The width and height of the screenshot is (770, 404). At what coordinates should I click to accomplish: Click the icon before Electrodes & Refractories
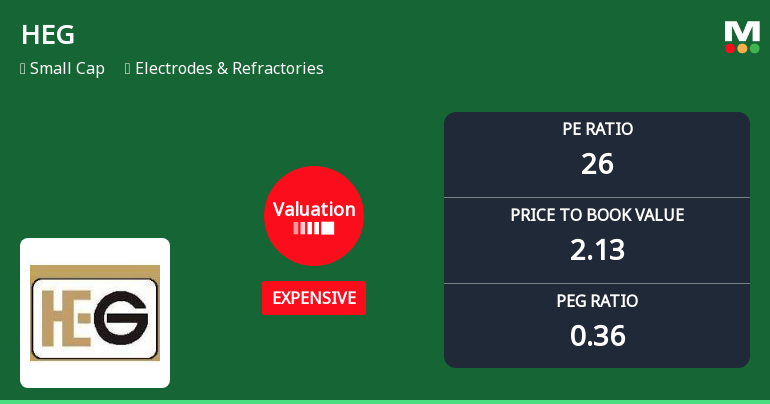(128, 69)
